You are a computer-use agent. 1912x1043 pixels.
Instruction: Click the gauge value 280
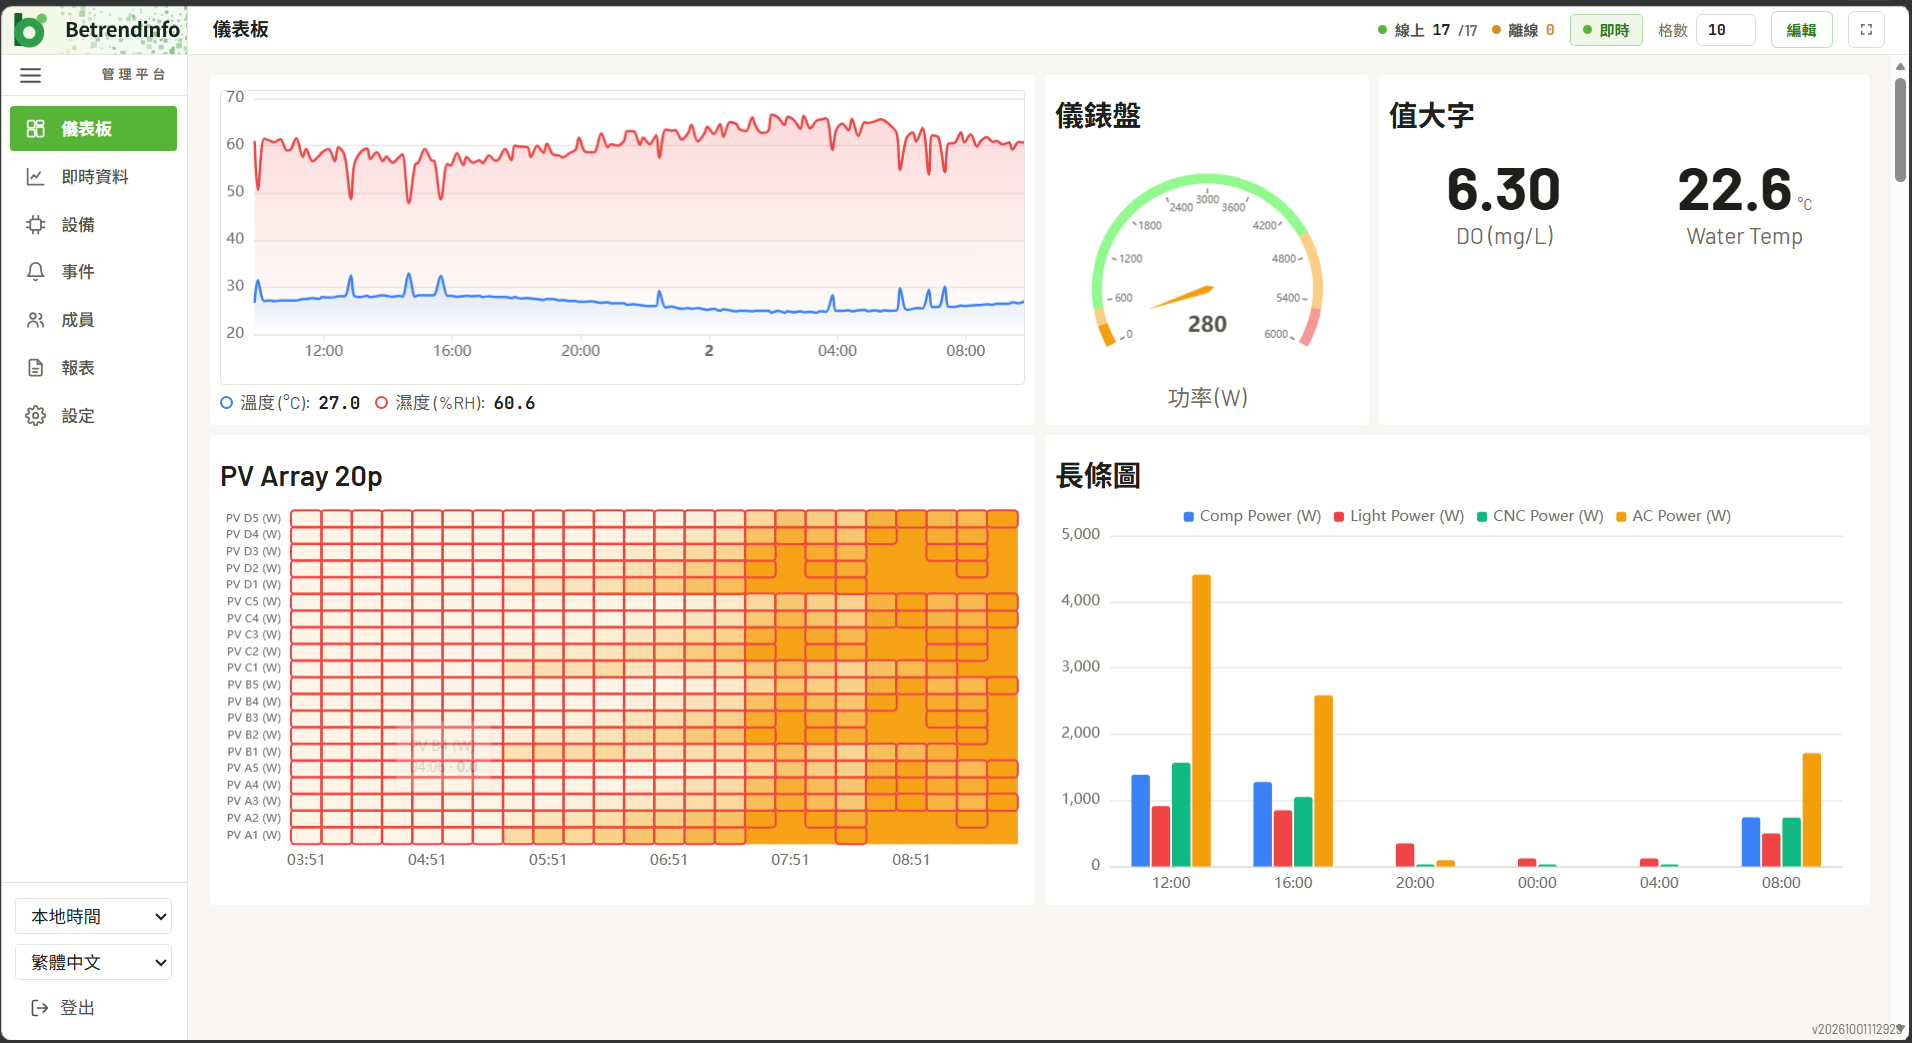tap(1207, 324)
